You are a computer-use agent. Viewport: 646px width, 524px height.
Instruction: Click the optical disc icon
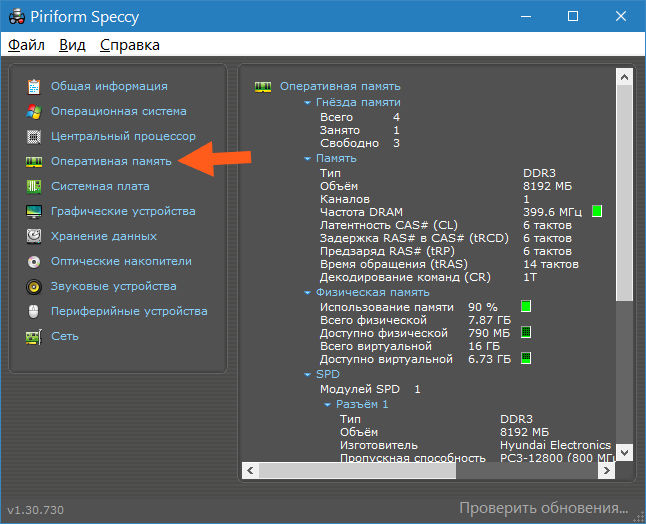coord(34,262)
